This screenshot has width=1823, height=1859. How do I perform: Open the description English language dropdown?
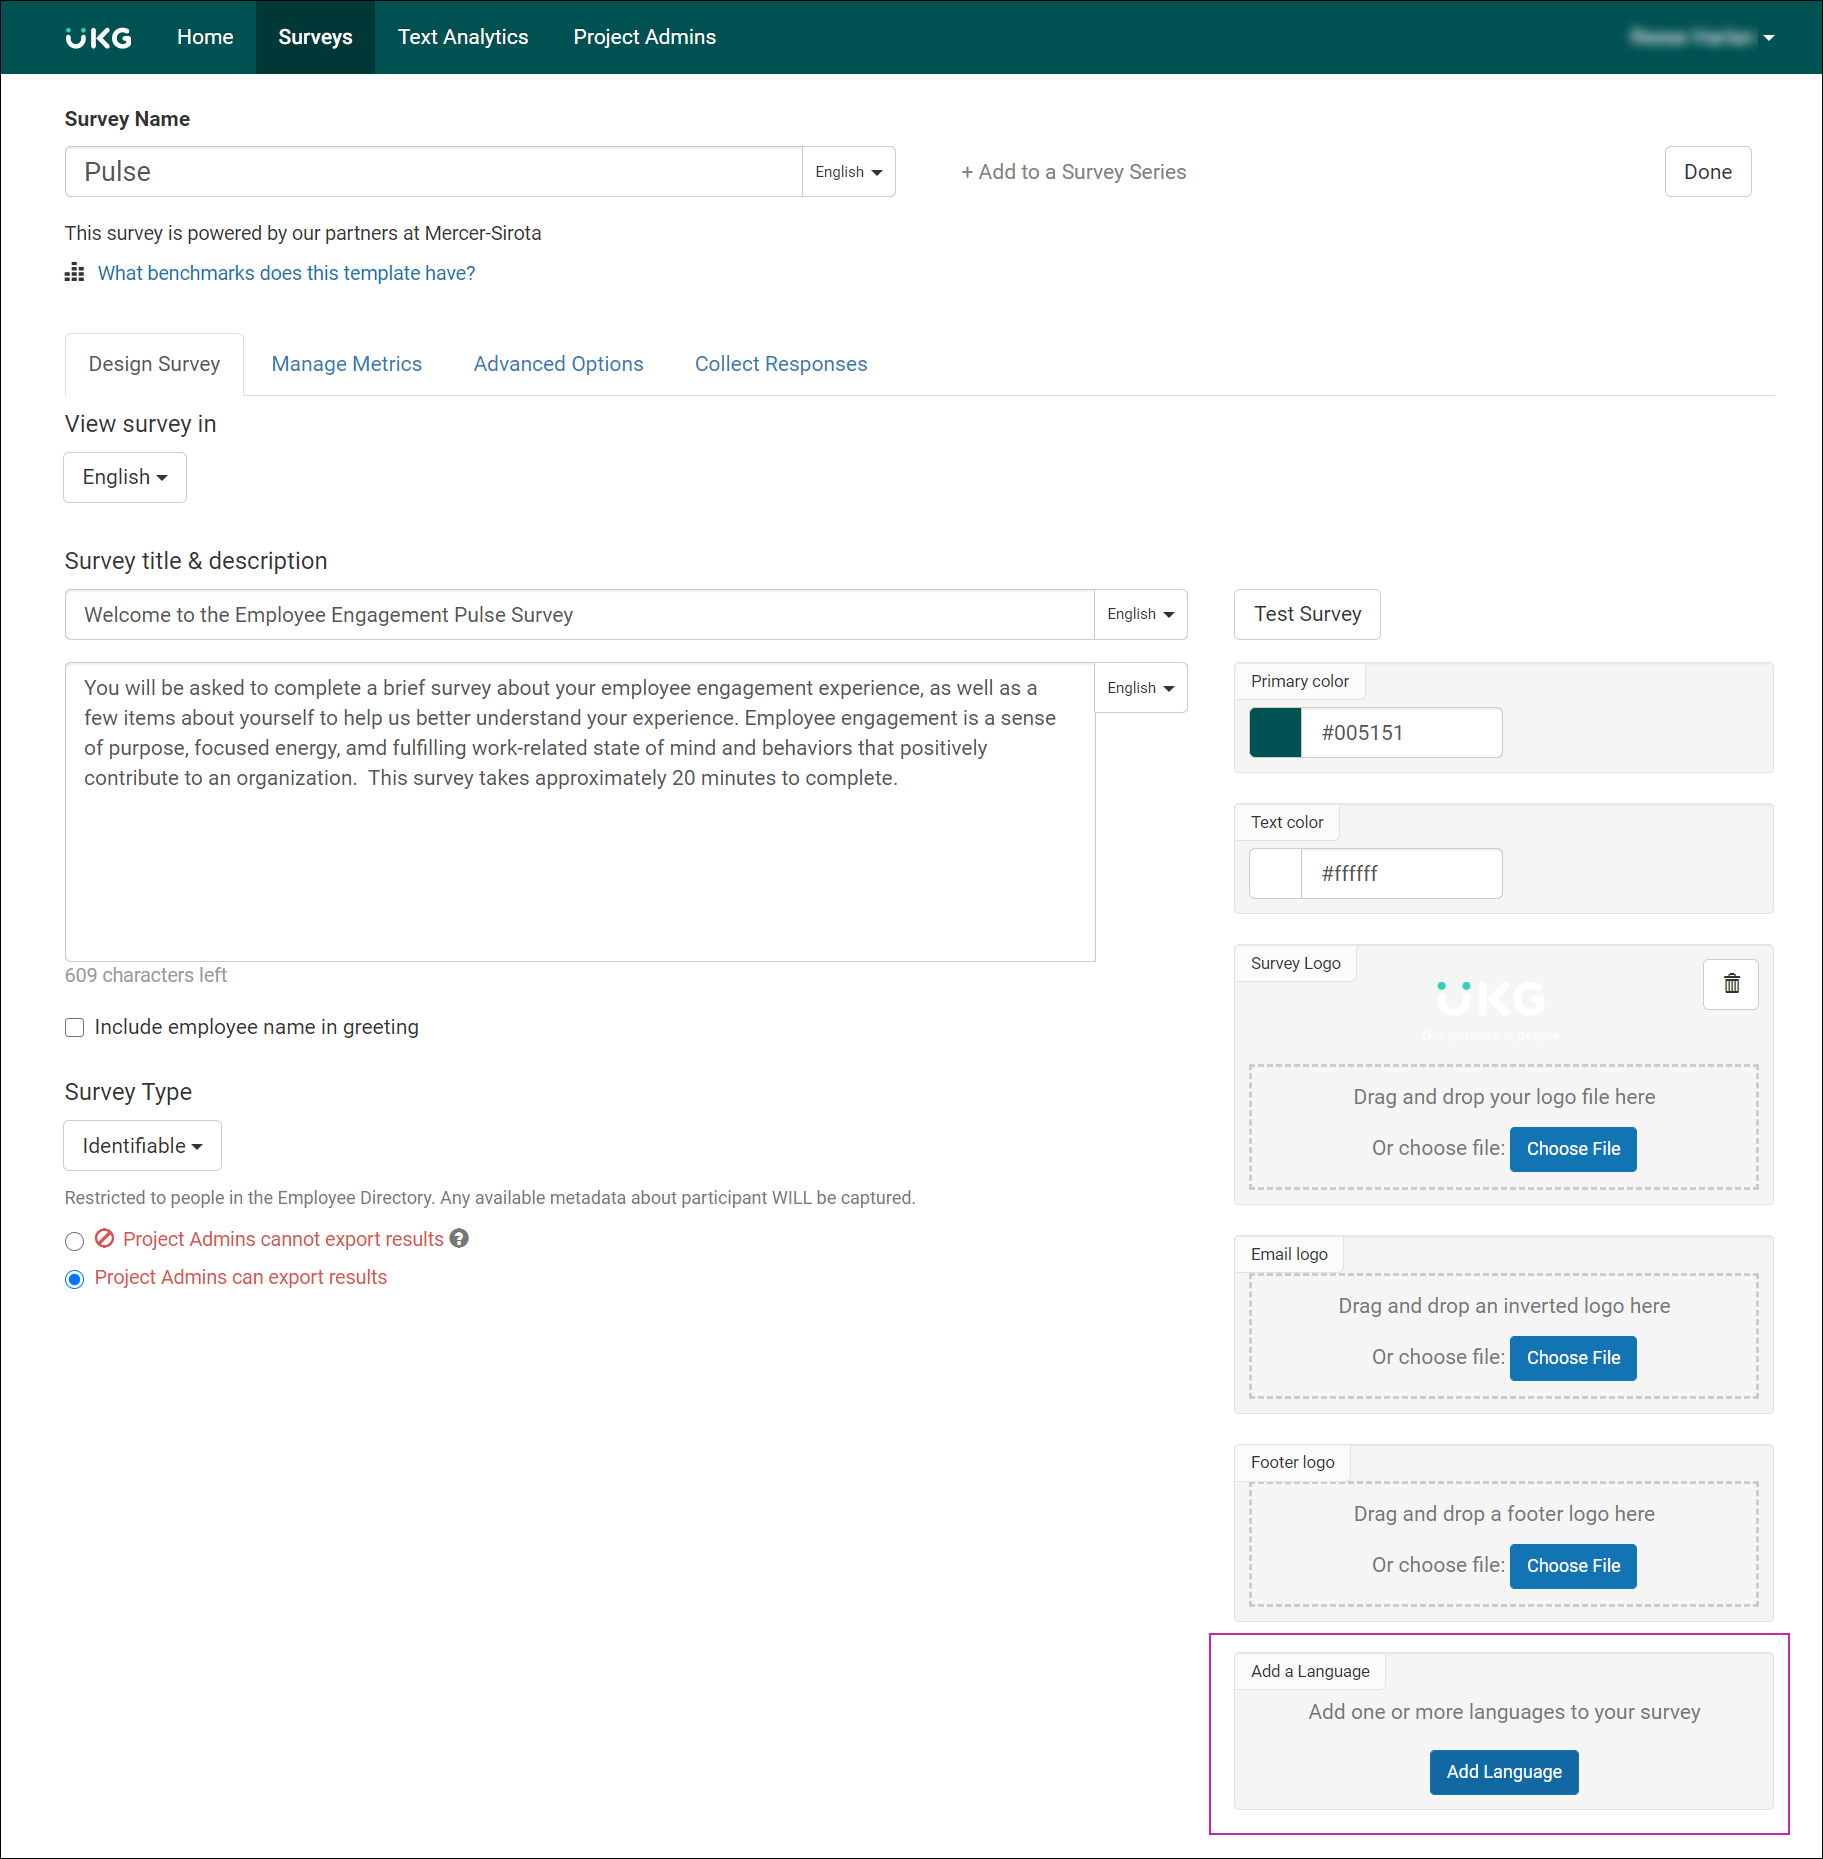click(x=1140, y=688)
